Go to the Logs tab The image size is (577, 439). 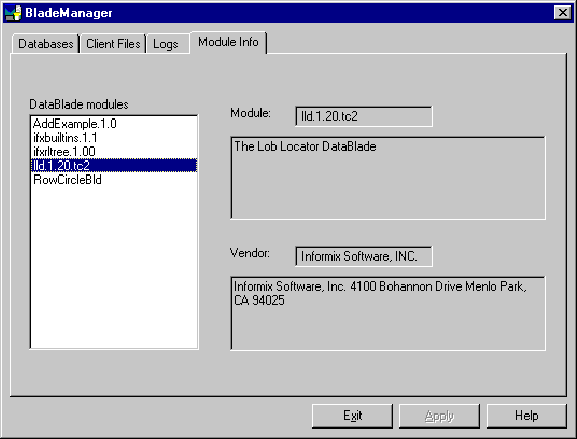coord(166,44)
